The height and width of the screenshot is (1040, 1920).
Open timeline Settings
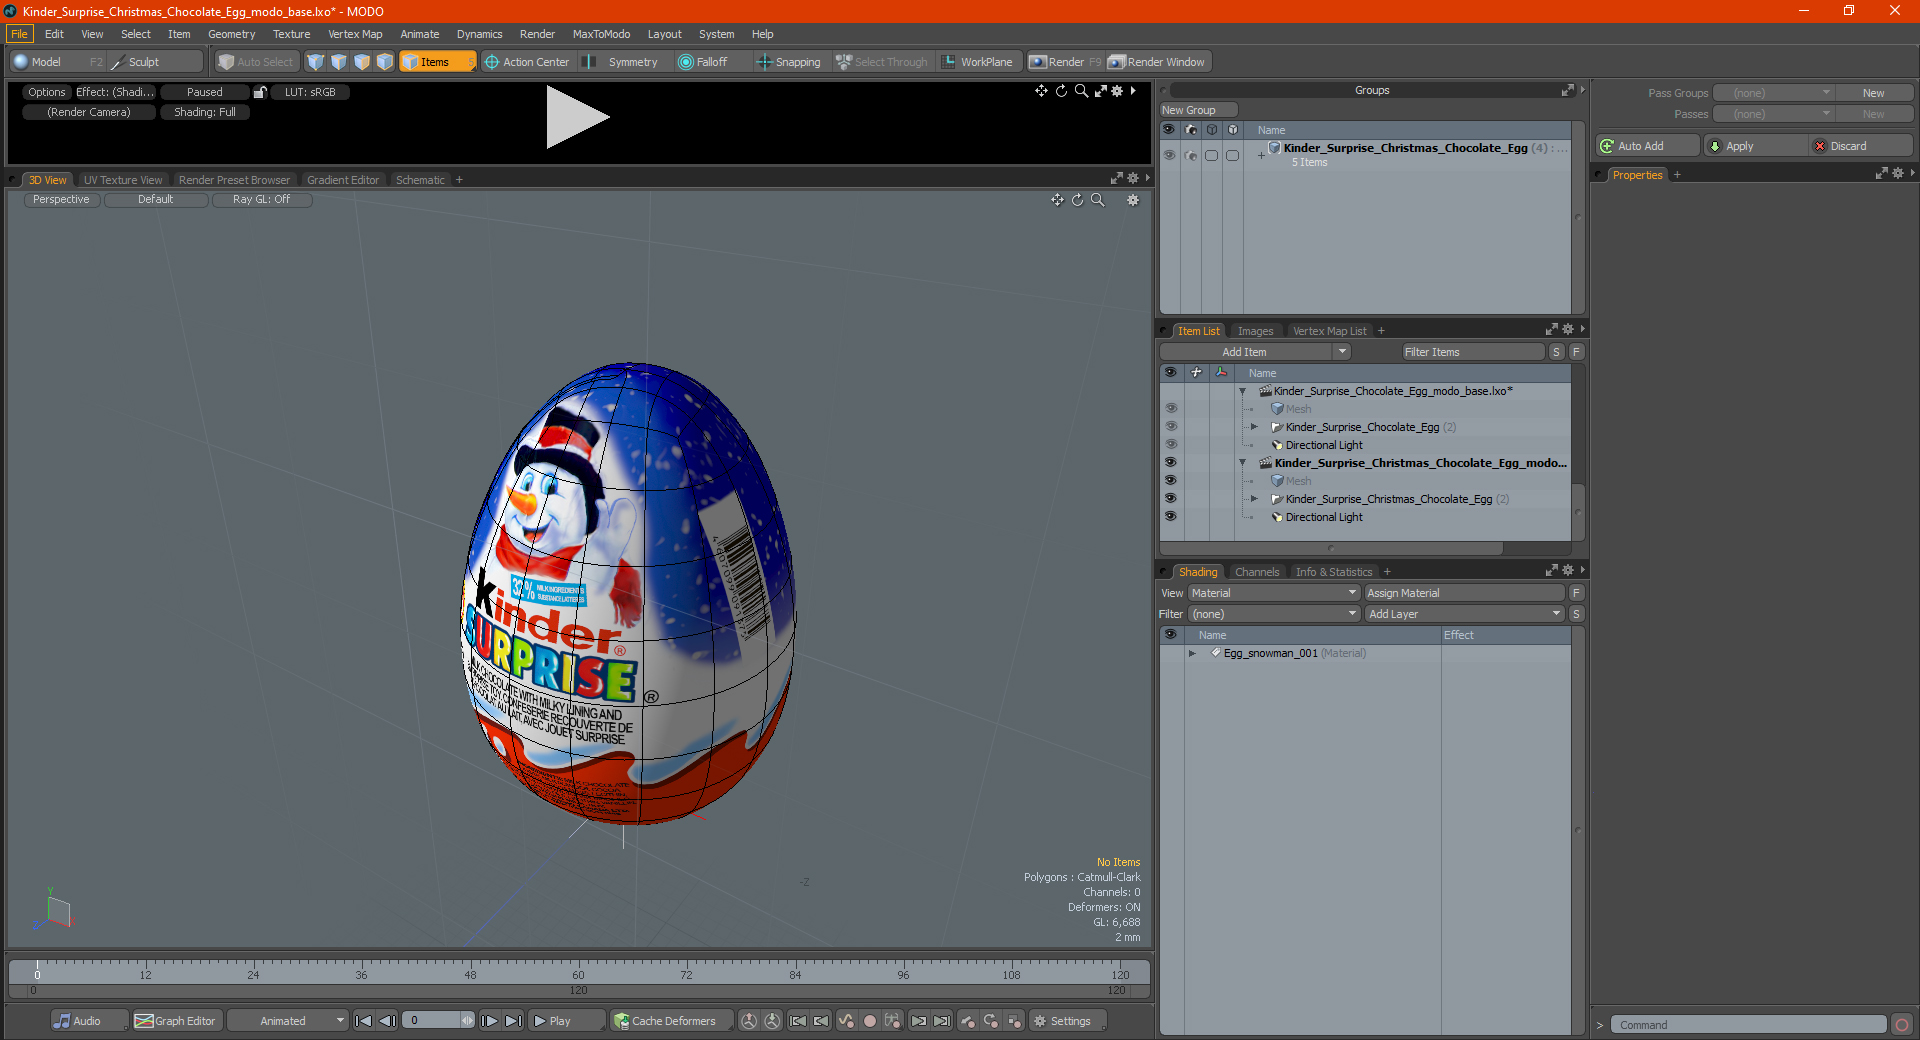[x=1067, y=1021]
